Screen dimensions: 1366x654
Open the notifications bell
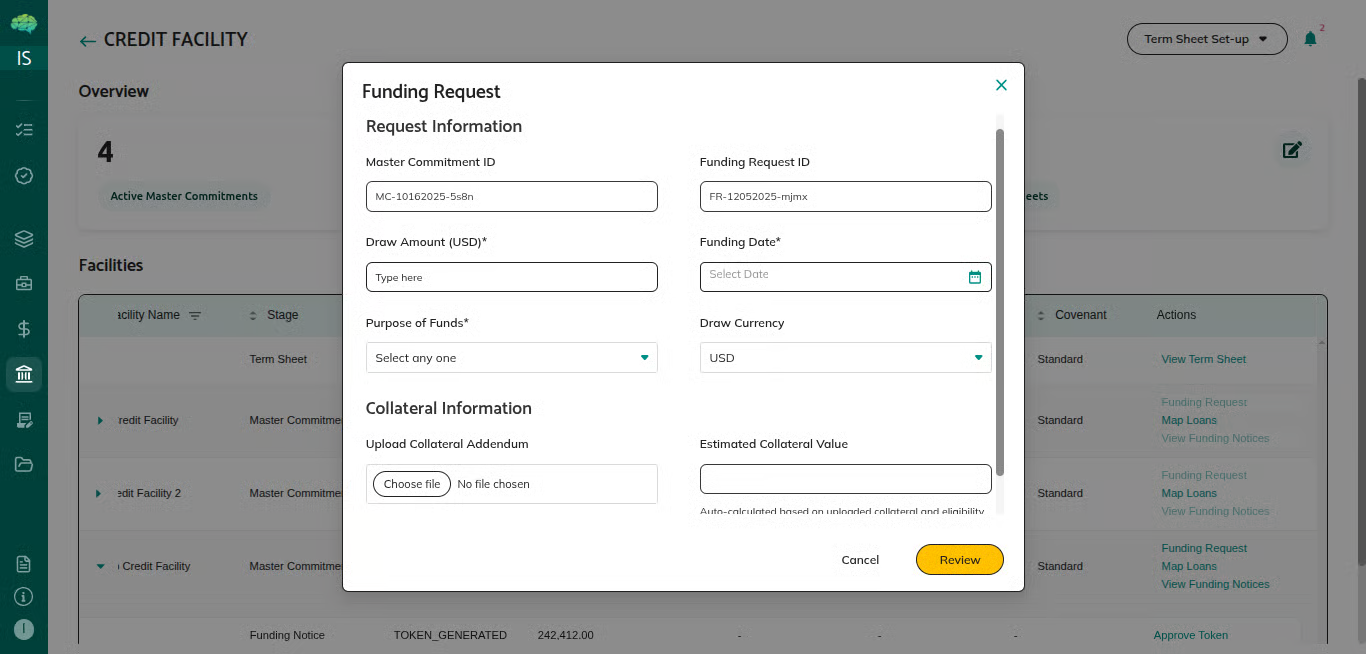pyautogui.click(x=1310, y=39)
